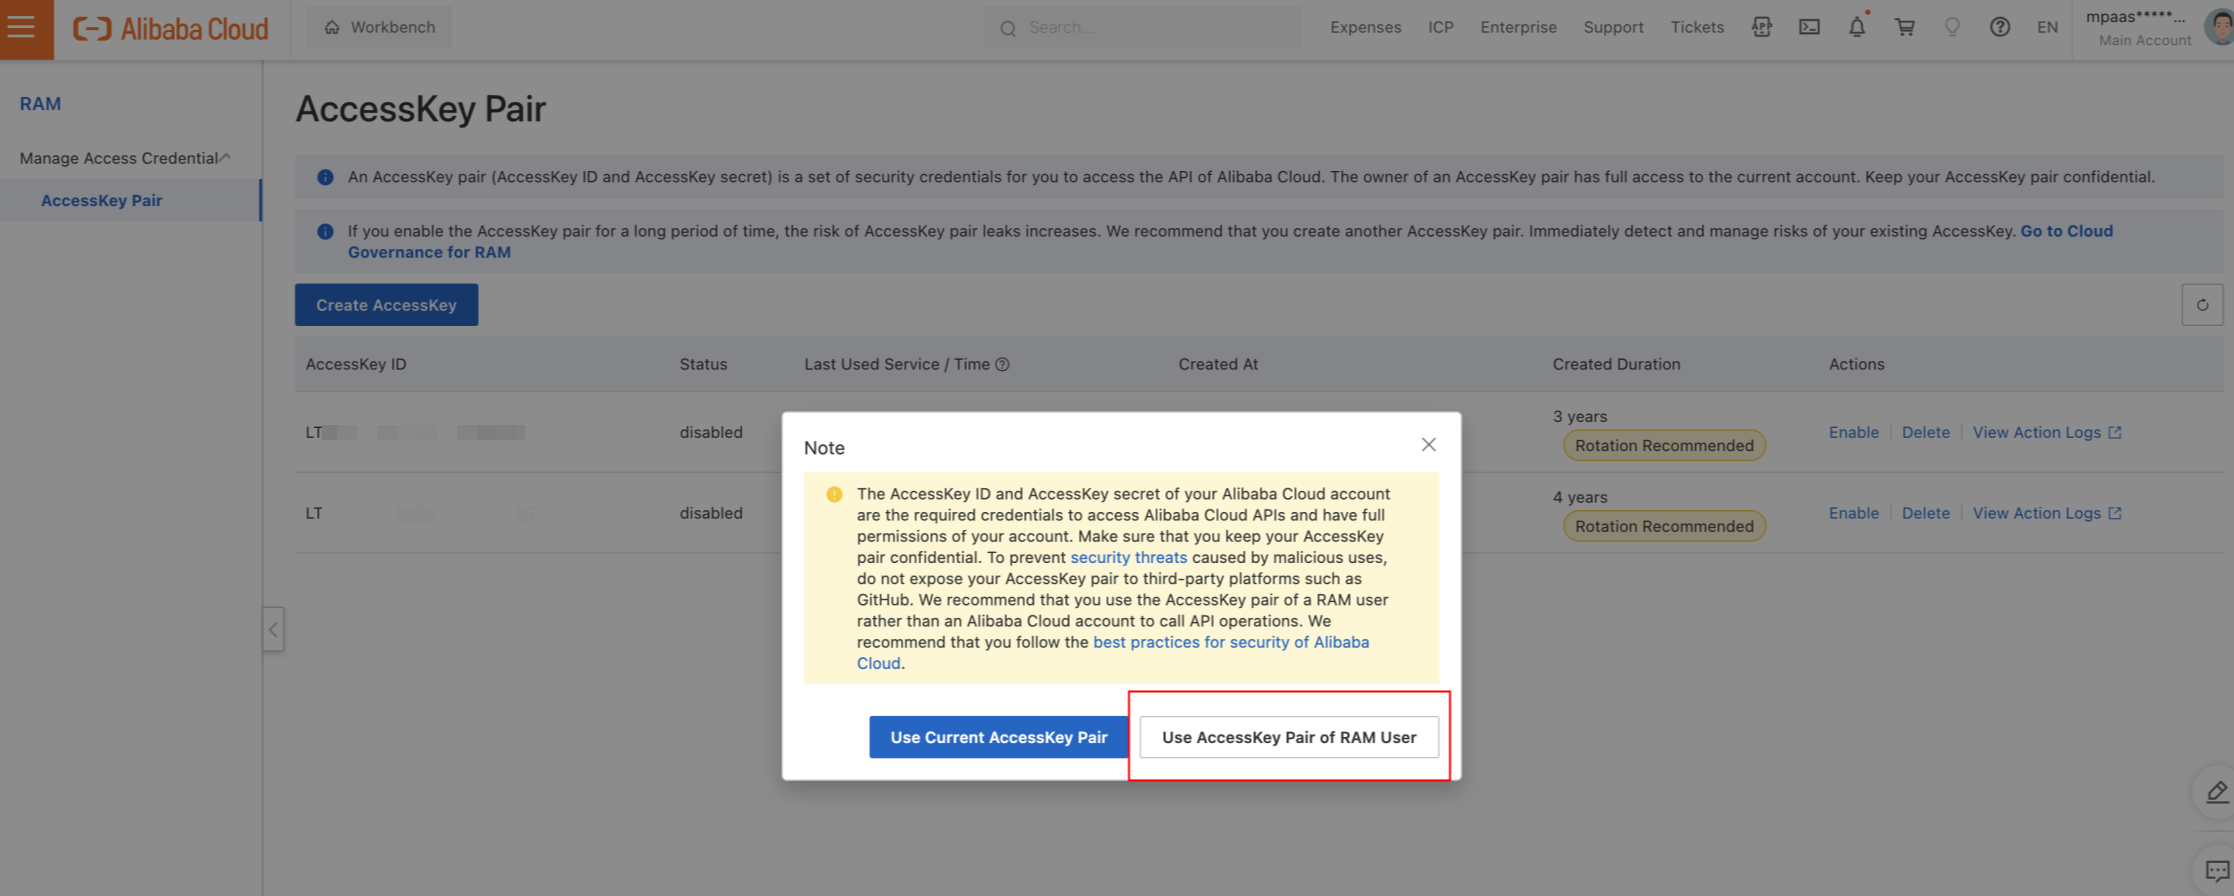Click Rotation Recommended badge for 3 years key
This screenshot has width=2234, height=896.
click(x=1664, y=446)
